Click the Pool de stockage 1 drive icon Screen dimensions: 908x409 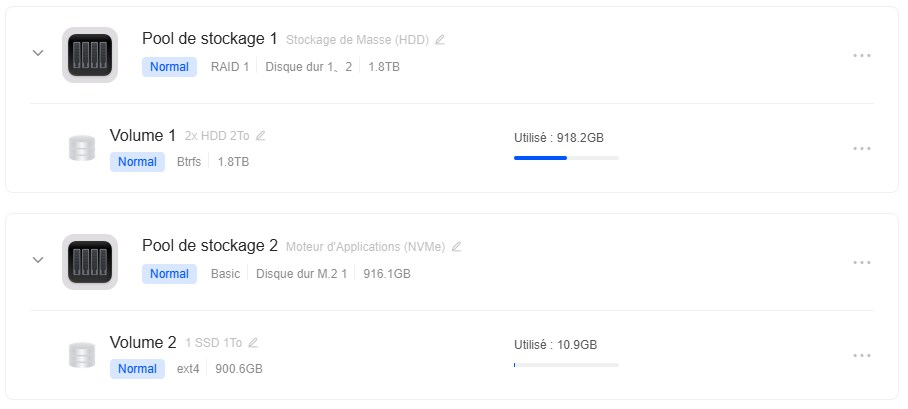pos(90,55)
